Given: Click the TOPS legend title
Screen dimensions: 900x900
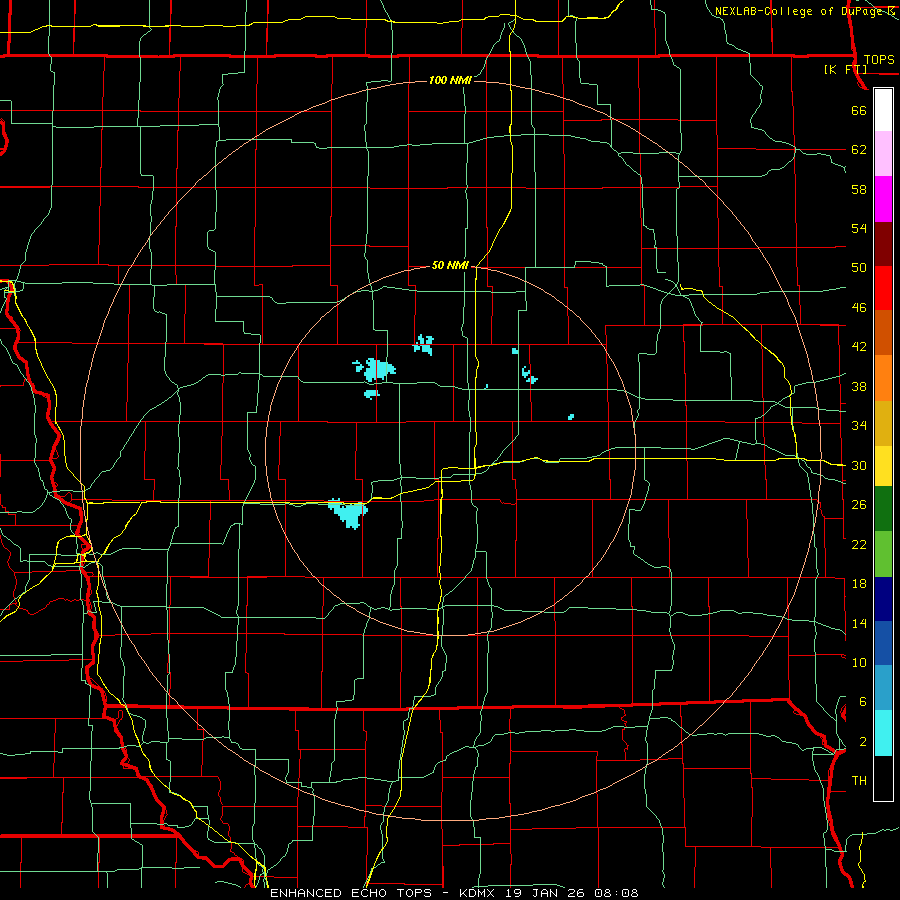Looking at the screenshot, I should pyautogui.click(x=879, y=60).
